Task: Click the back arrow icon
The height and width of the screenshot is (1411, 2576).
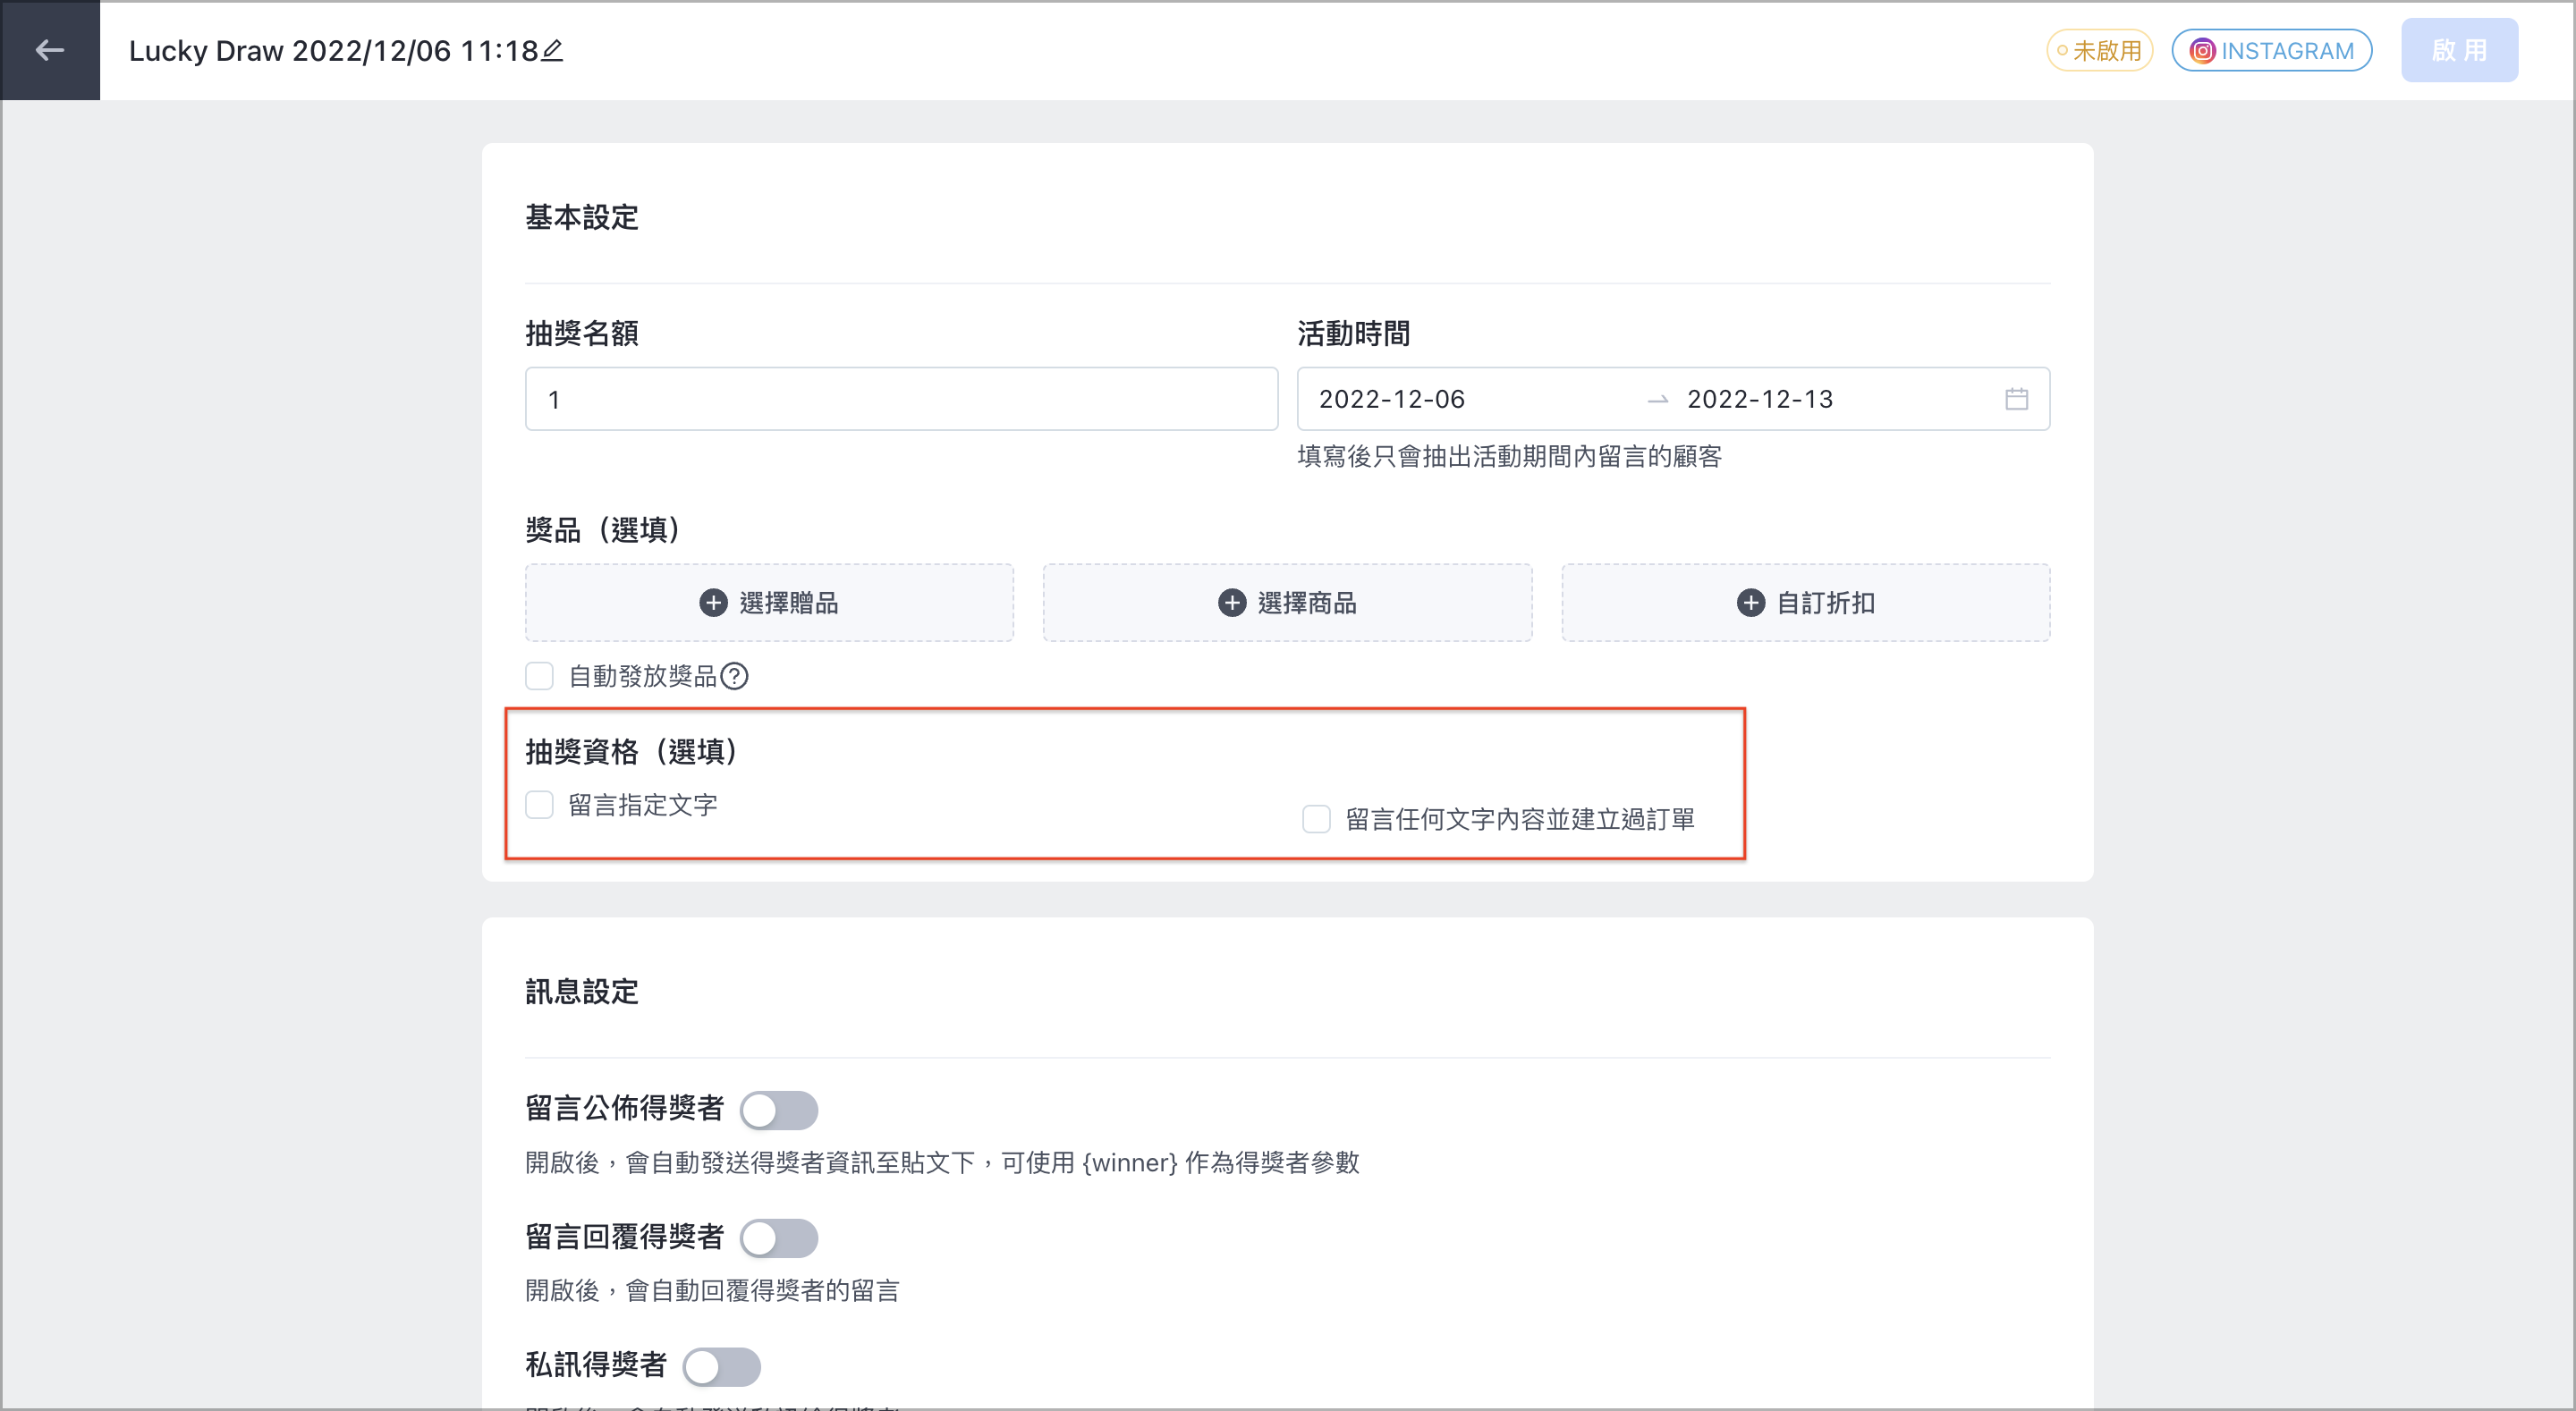Action: [x=49, y=50]
